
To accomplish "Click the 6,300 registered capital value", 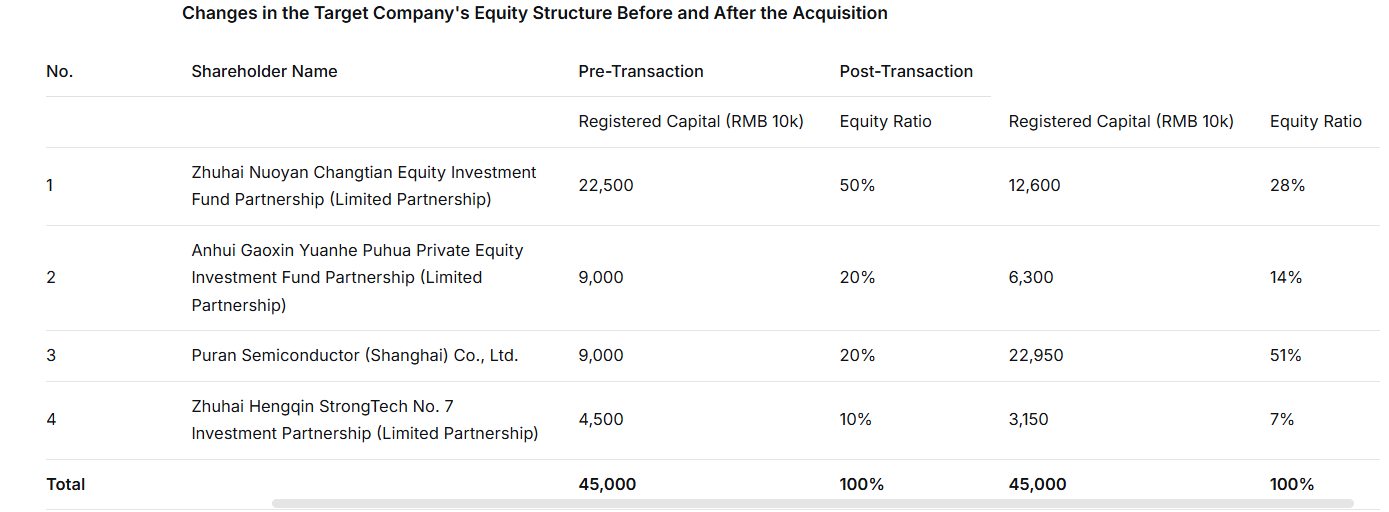I will point(1031,277).
